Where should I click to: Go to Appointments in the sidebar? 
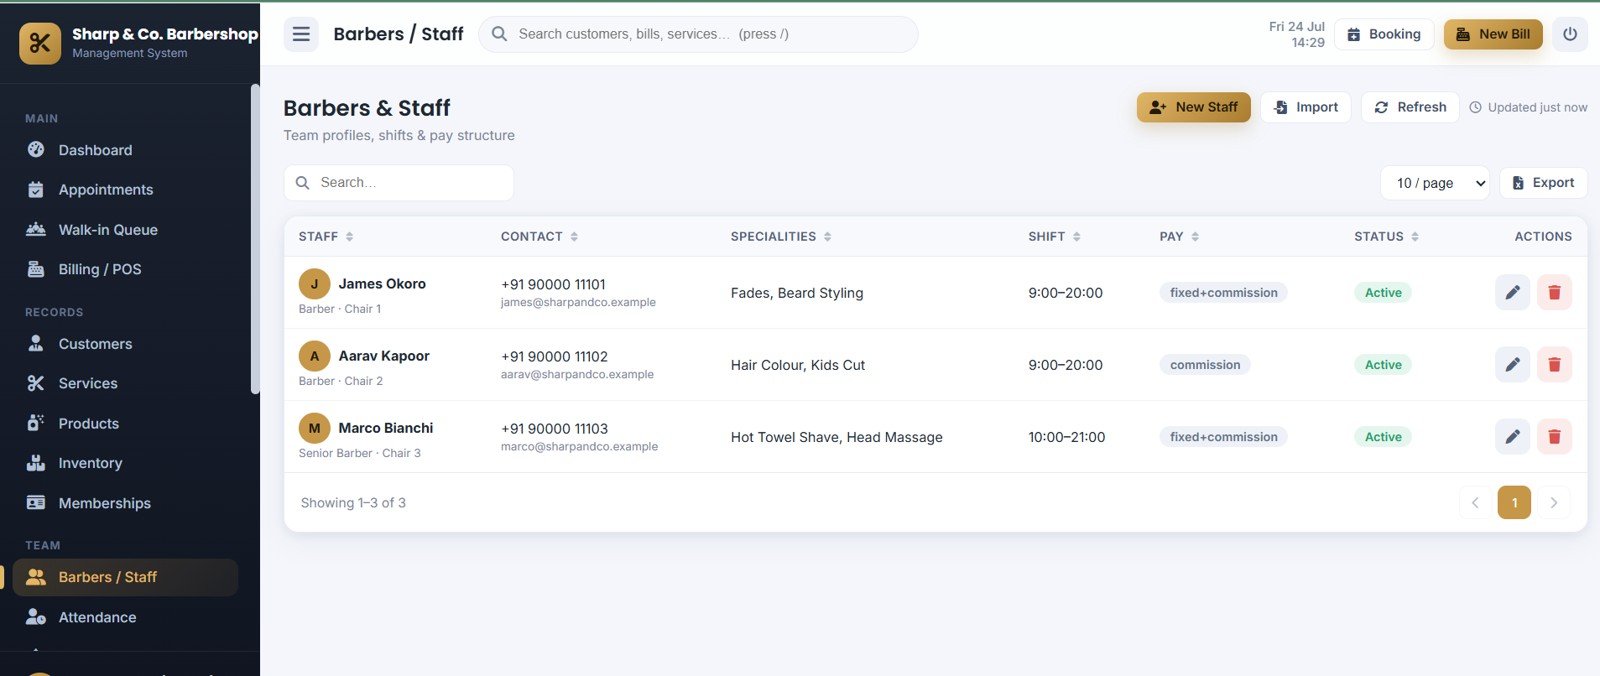125,190
